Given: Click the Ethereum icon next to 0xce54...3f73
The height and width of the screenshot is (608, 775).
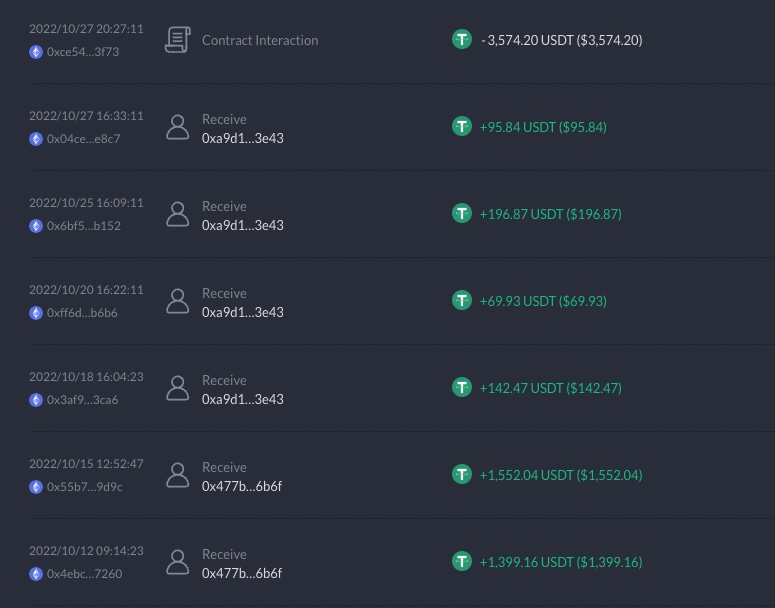Looking at the screenshot, I should point(36,52).
